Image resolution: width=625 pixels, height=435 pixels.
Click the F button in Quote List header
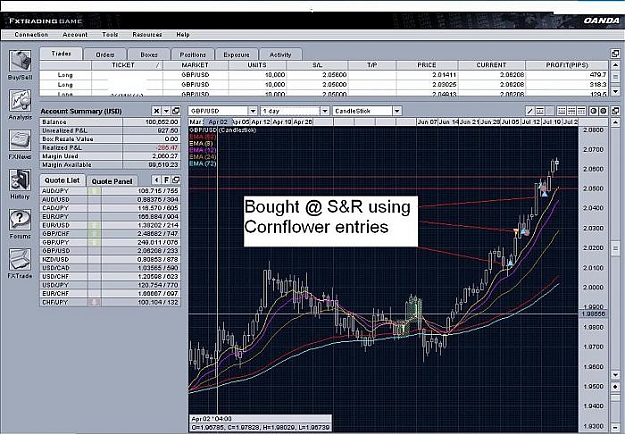click(166, 180)
